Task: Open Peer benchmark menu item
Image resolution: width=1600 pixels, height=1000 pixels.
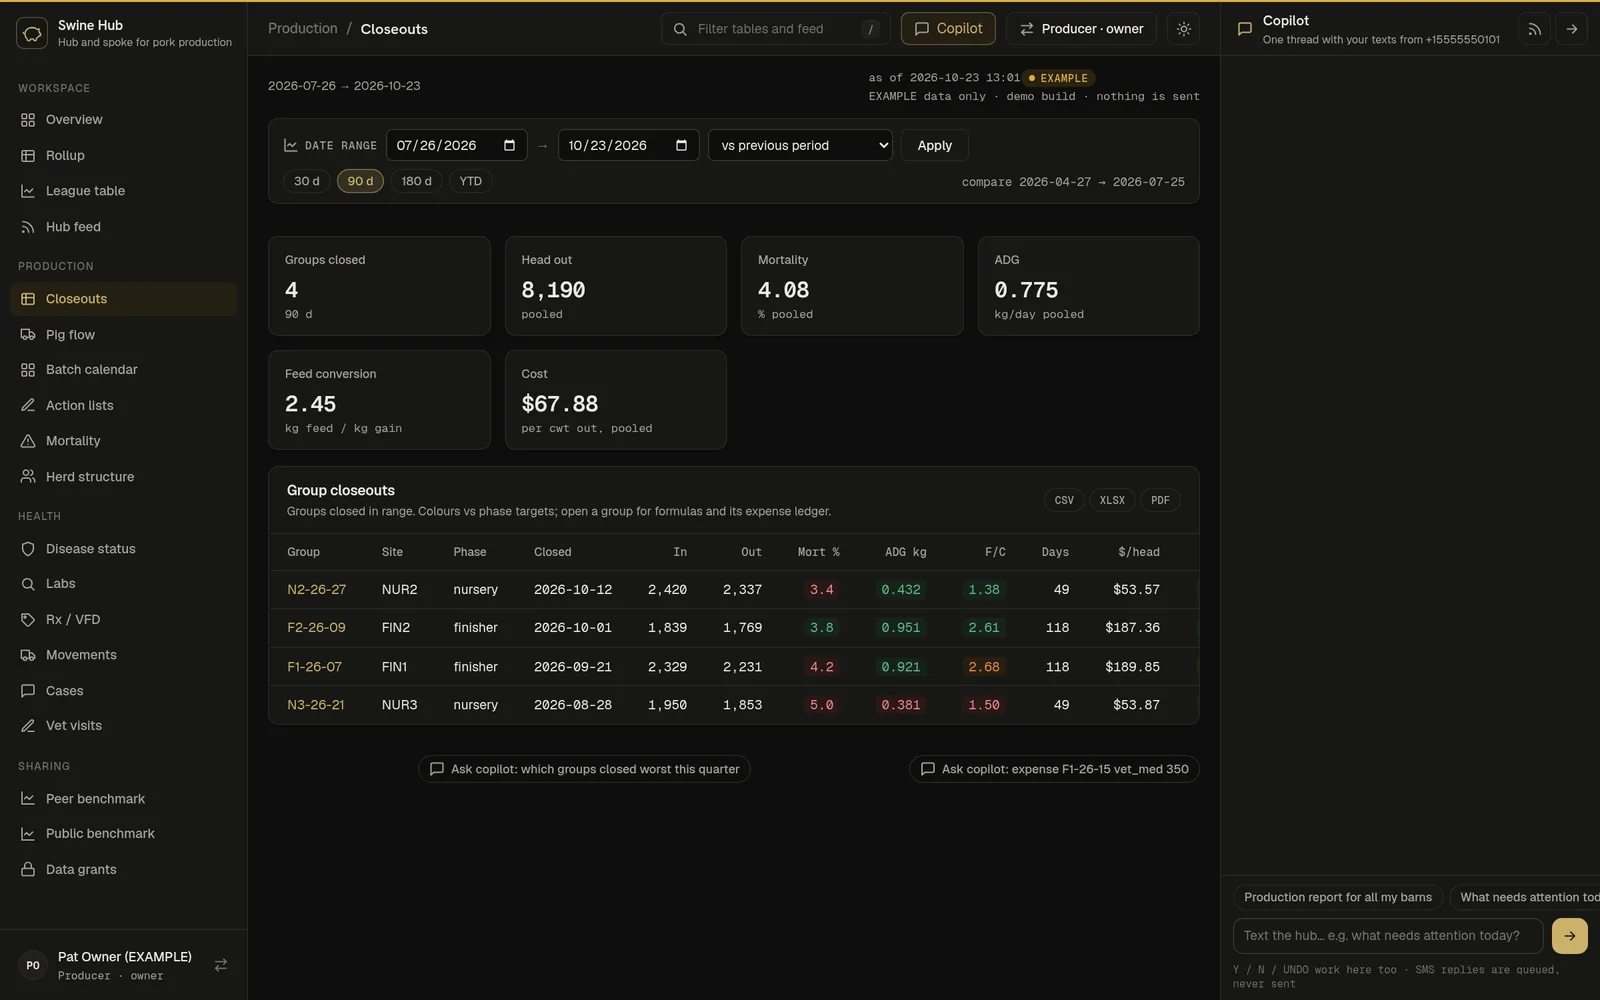Action: tap(124, 799)
